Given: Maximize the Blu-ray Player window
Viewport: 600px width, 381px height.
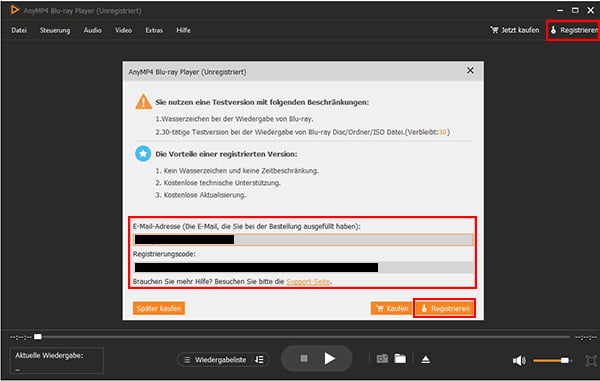Looking at the screenshot, I should pyautogui.click(x=575, y=10).
